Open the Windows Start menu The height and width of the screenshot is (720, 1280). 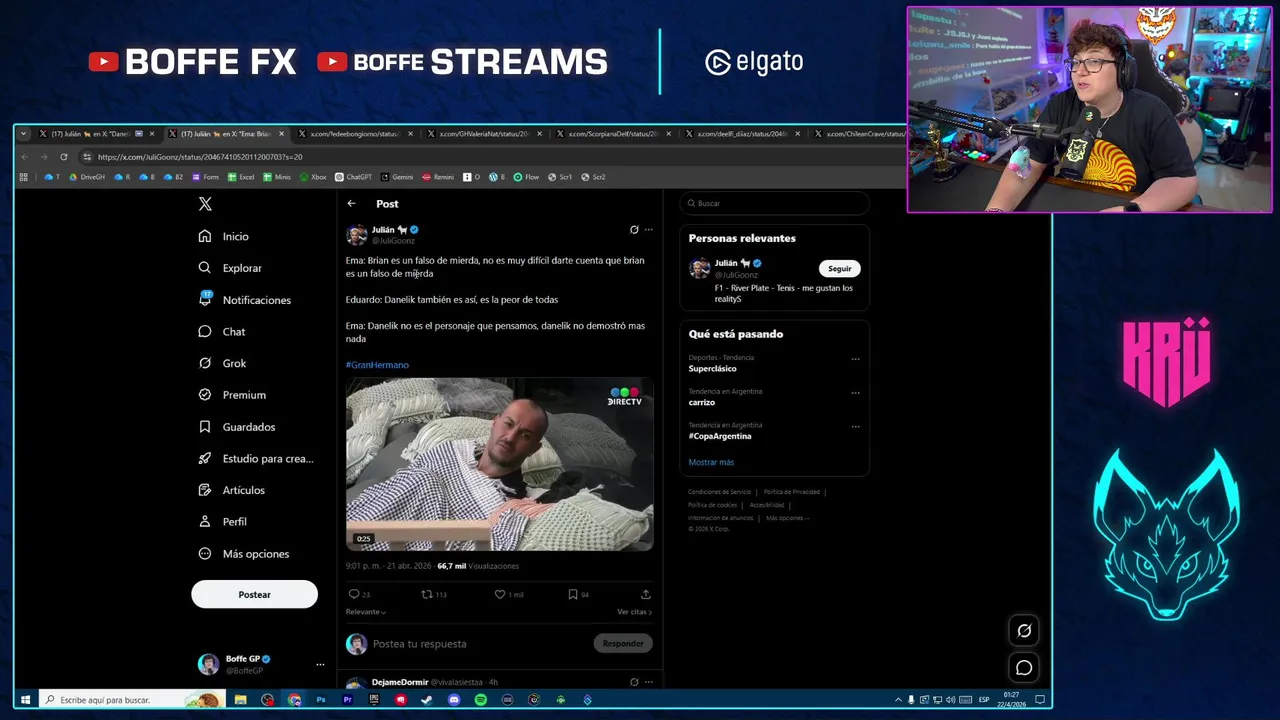coord(25,700)
